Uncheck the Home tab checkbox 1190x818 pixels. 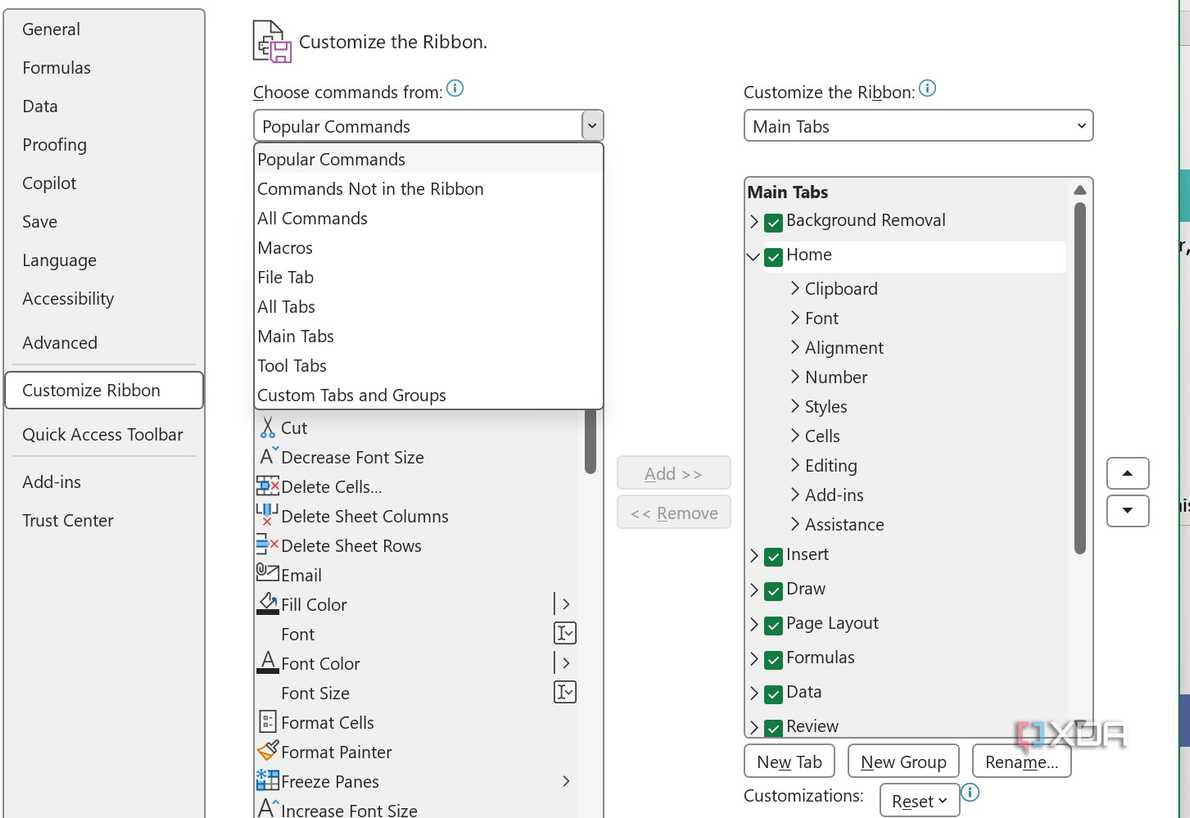tap(773, 257)
